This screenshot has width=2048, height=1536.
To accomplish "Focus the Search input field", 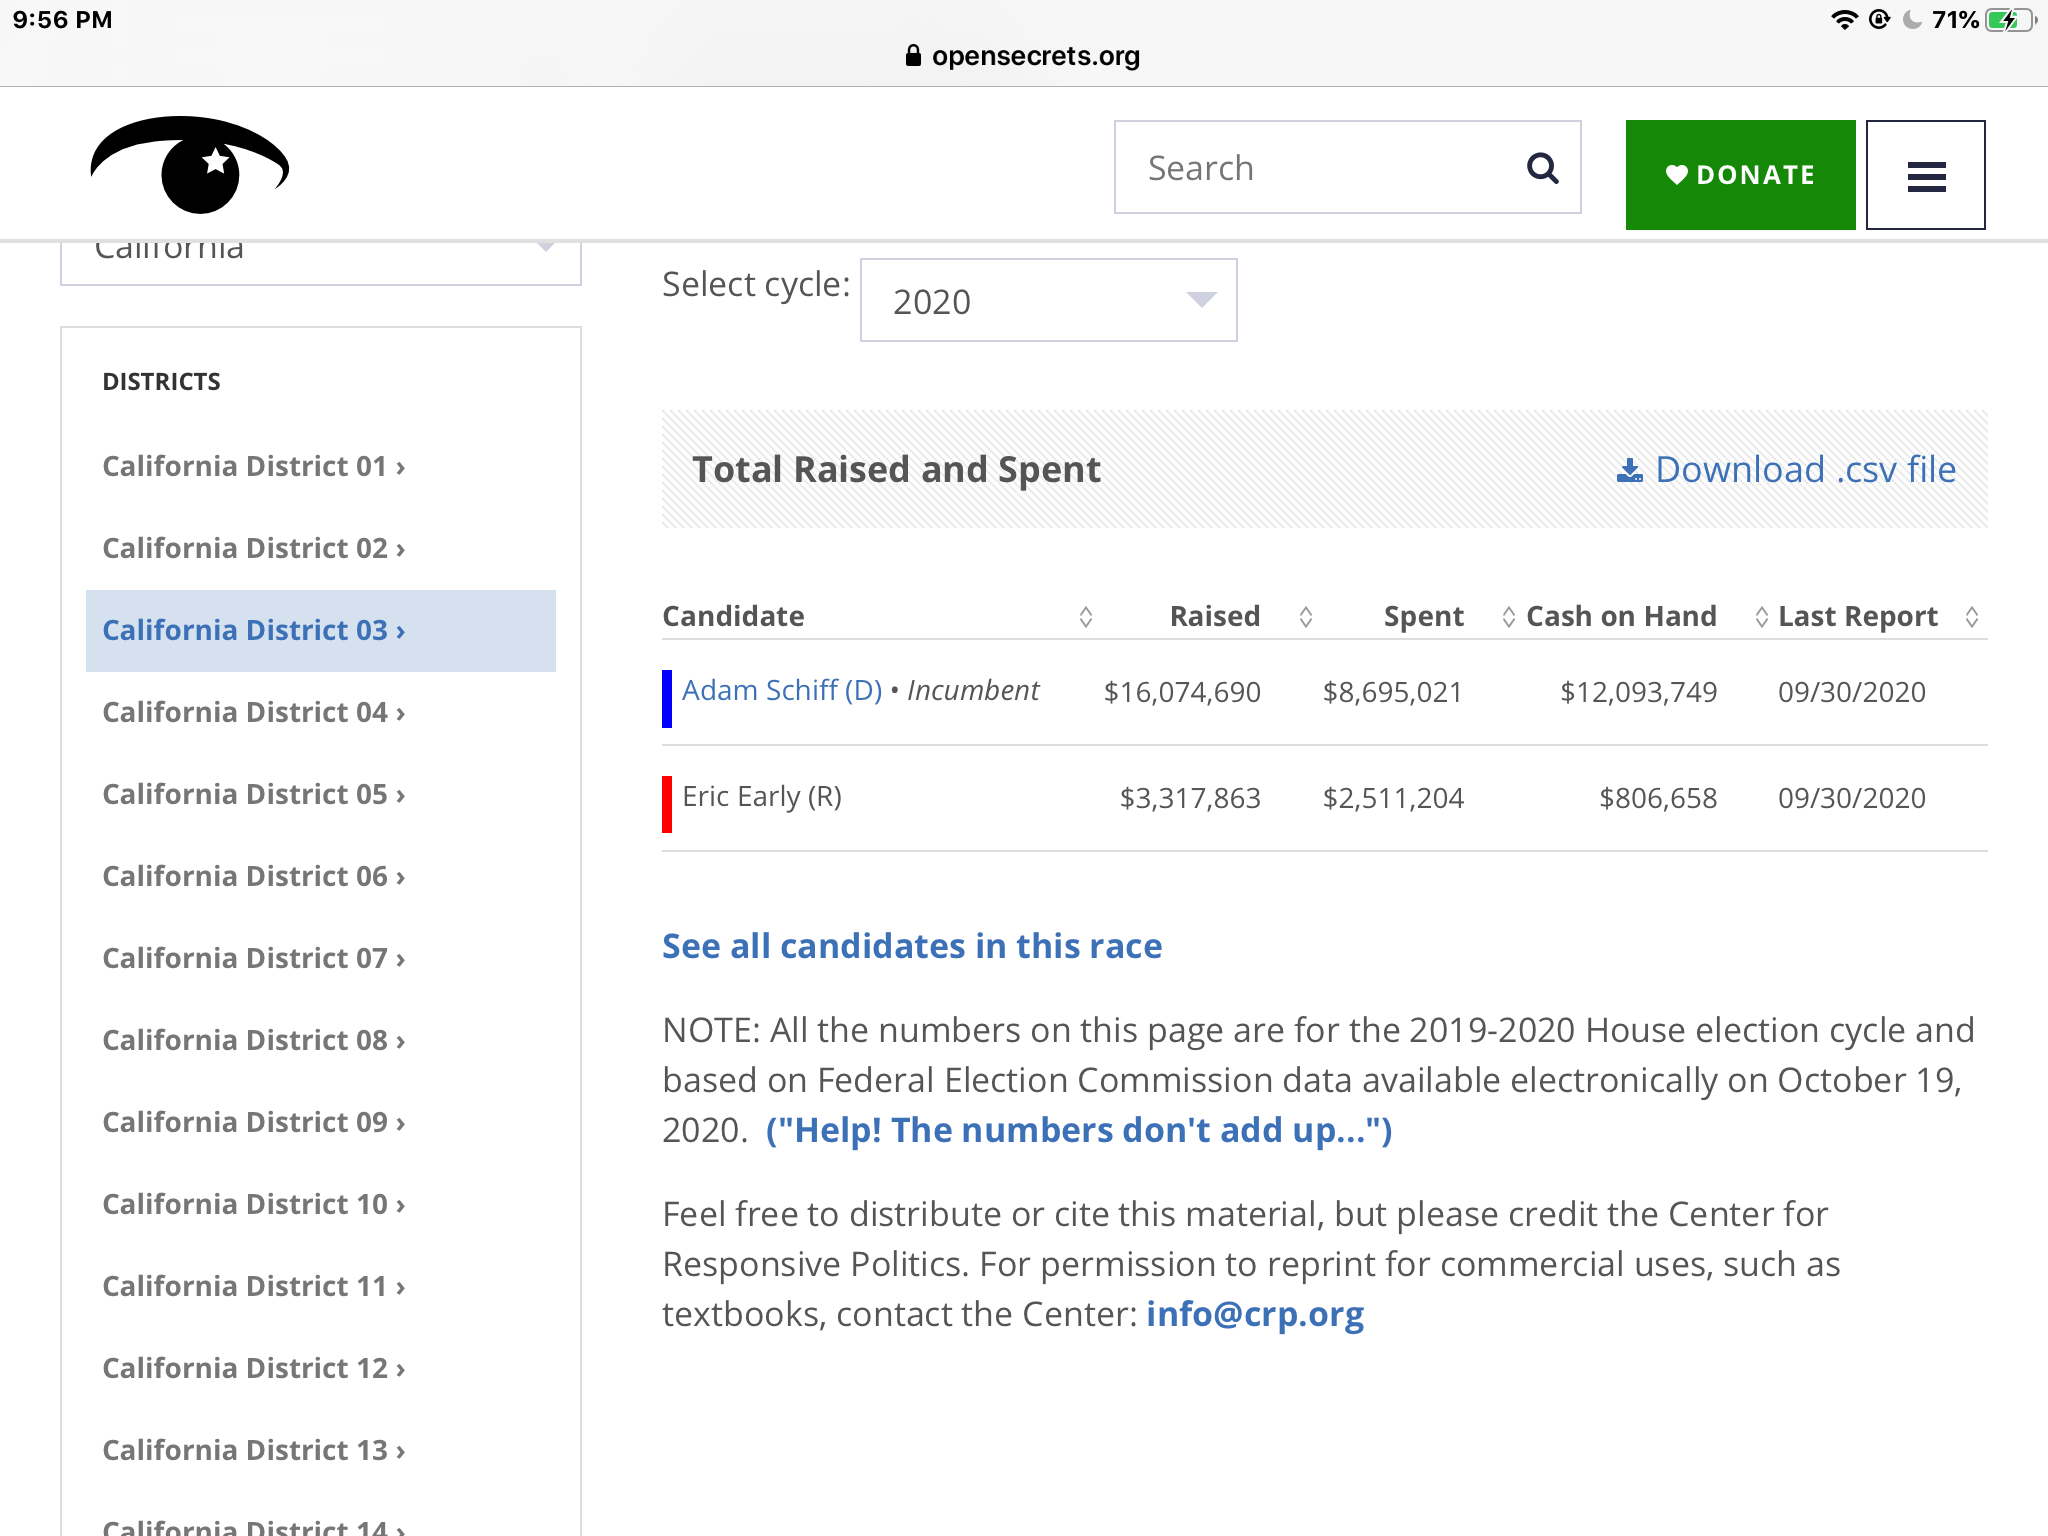I will tap(1347, 168).
